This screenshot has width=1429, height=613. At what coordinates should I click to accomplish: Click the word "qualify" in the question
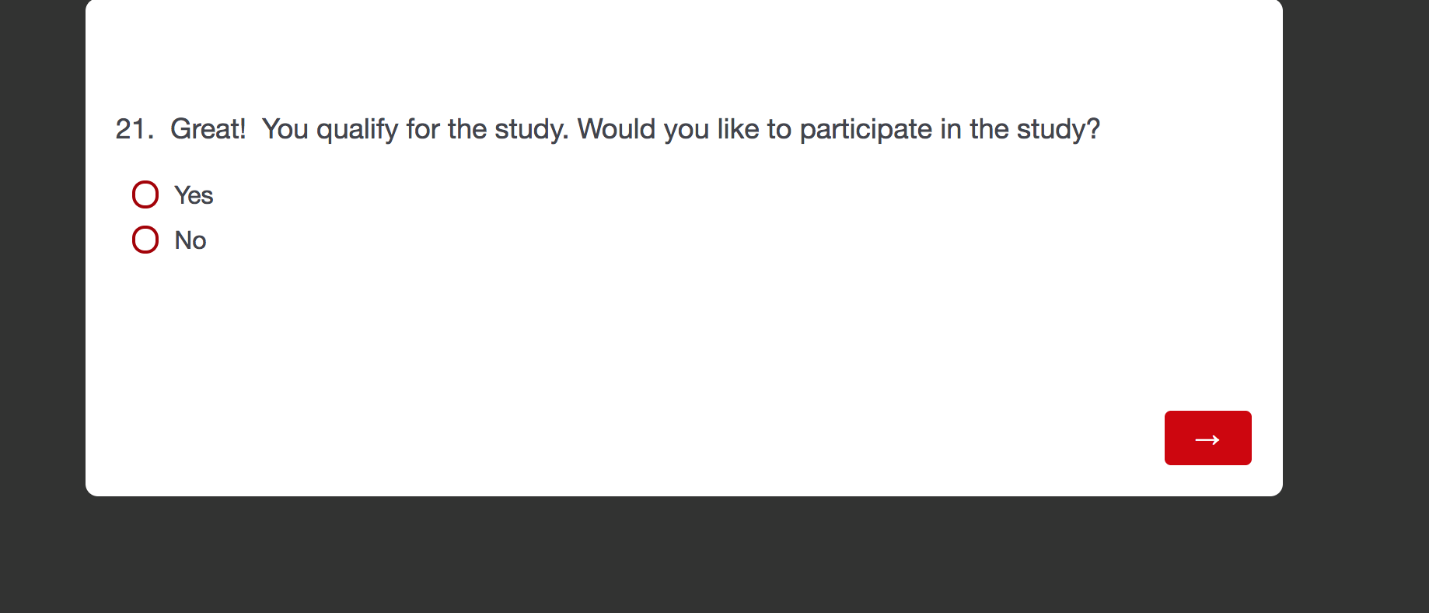[x=358, y=130]
